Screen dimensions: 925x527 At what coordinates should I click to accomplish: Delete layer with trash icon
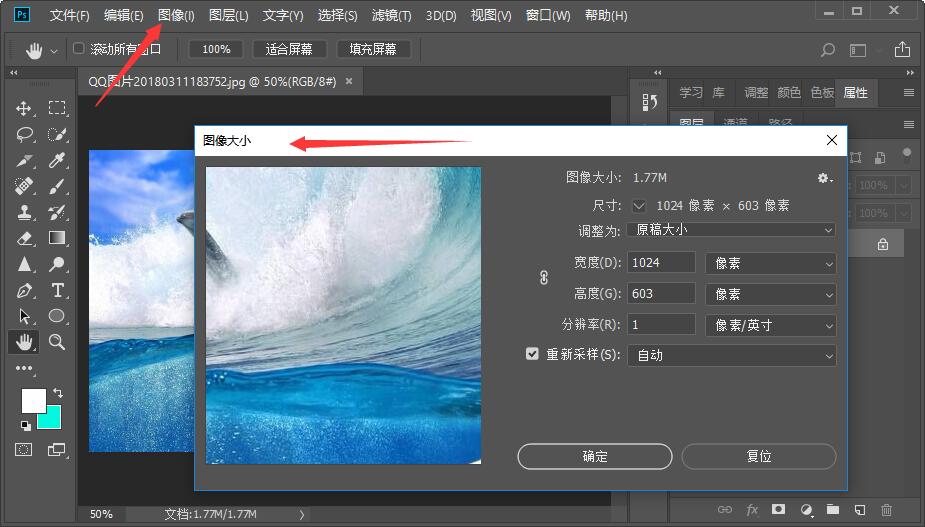pyautogui.click(x=886, y=509)
